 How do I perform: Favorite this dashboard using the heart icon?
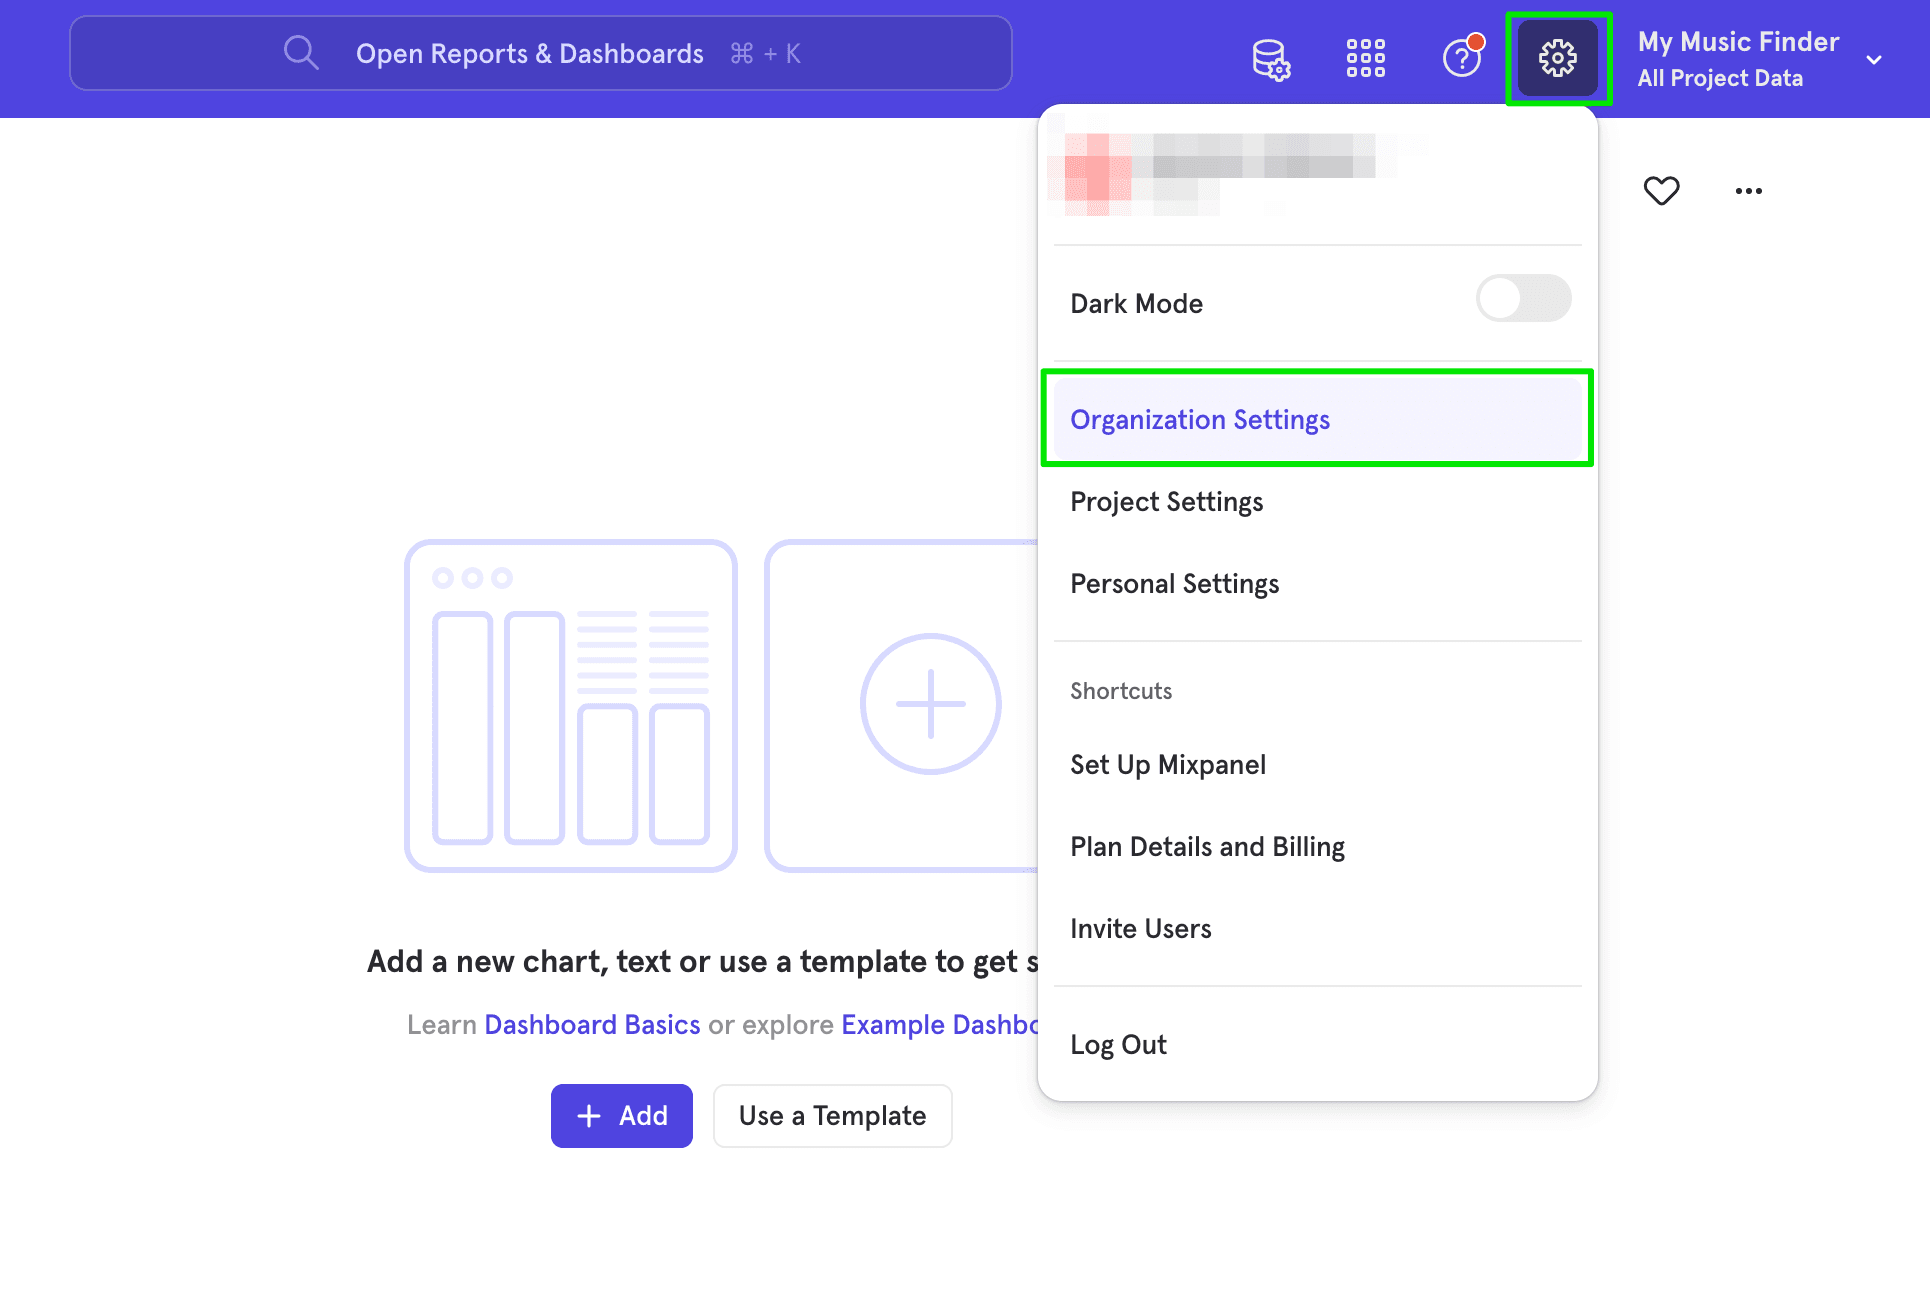pyautogui.click(x=1661, y=190)
